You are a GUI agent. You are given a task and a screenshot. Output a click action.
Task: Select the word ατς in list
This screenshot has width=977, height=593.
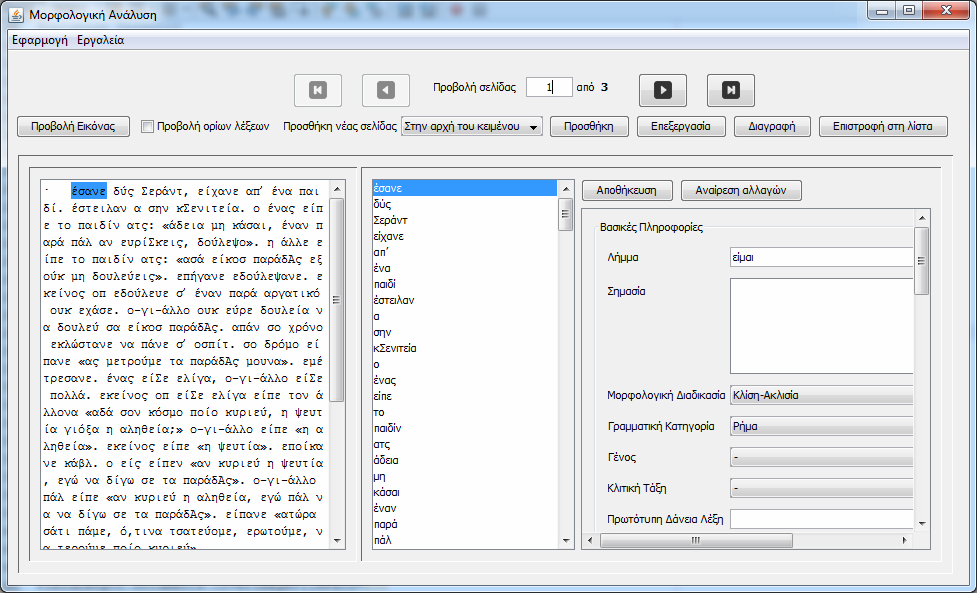click(x=464, y=445)
